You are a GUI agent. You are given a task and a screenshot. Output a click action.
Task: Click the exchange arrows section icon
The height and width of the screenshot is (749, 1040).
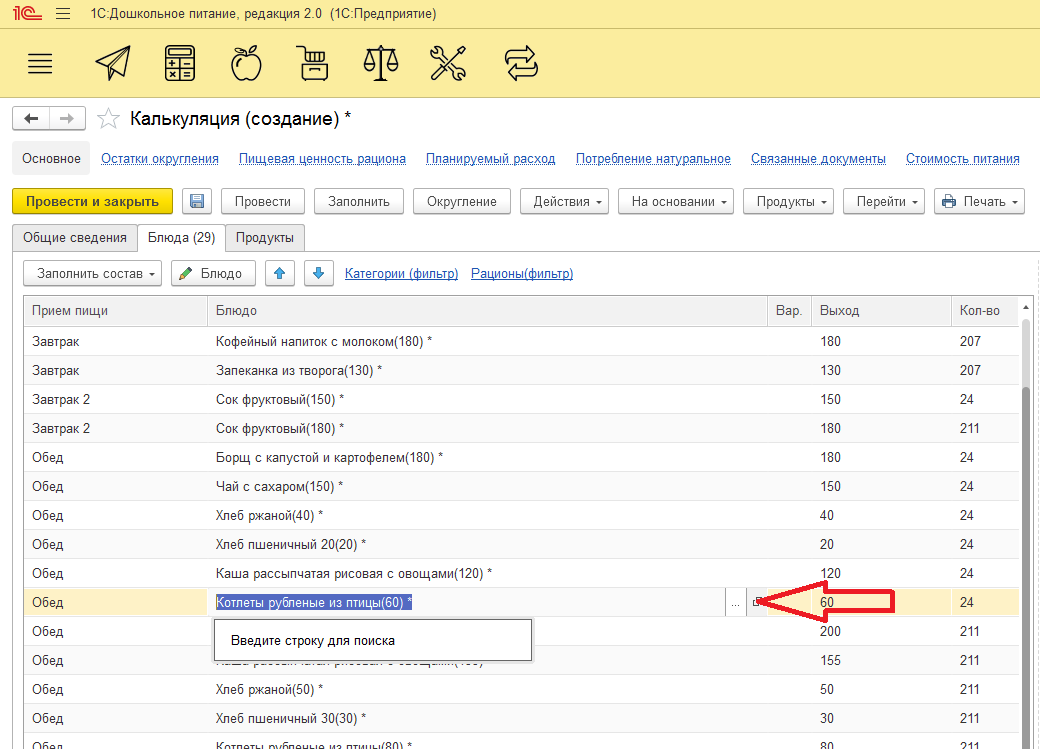tap(521, 64)
